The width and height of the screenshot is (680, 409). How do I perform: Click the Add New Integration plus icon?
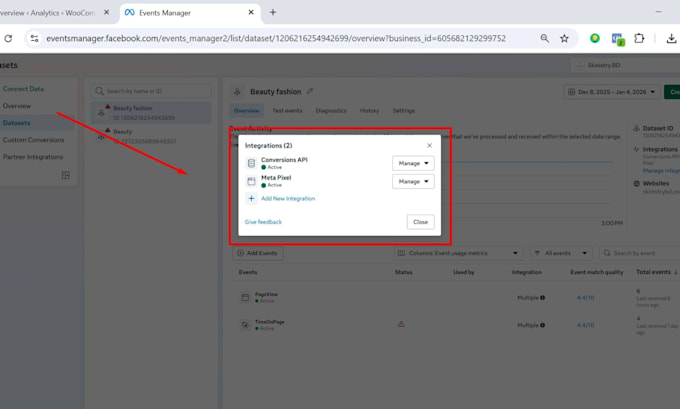pyautogui.click(x=251, y=198)
